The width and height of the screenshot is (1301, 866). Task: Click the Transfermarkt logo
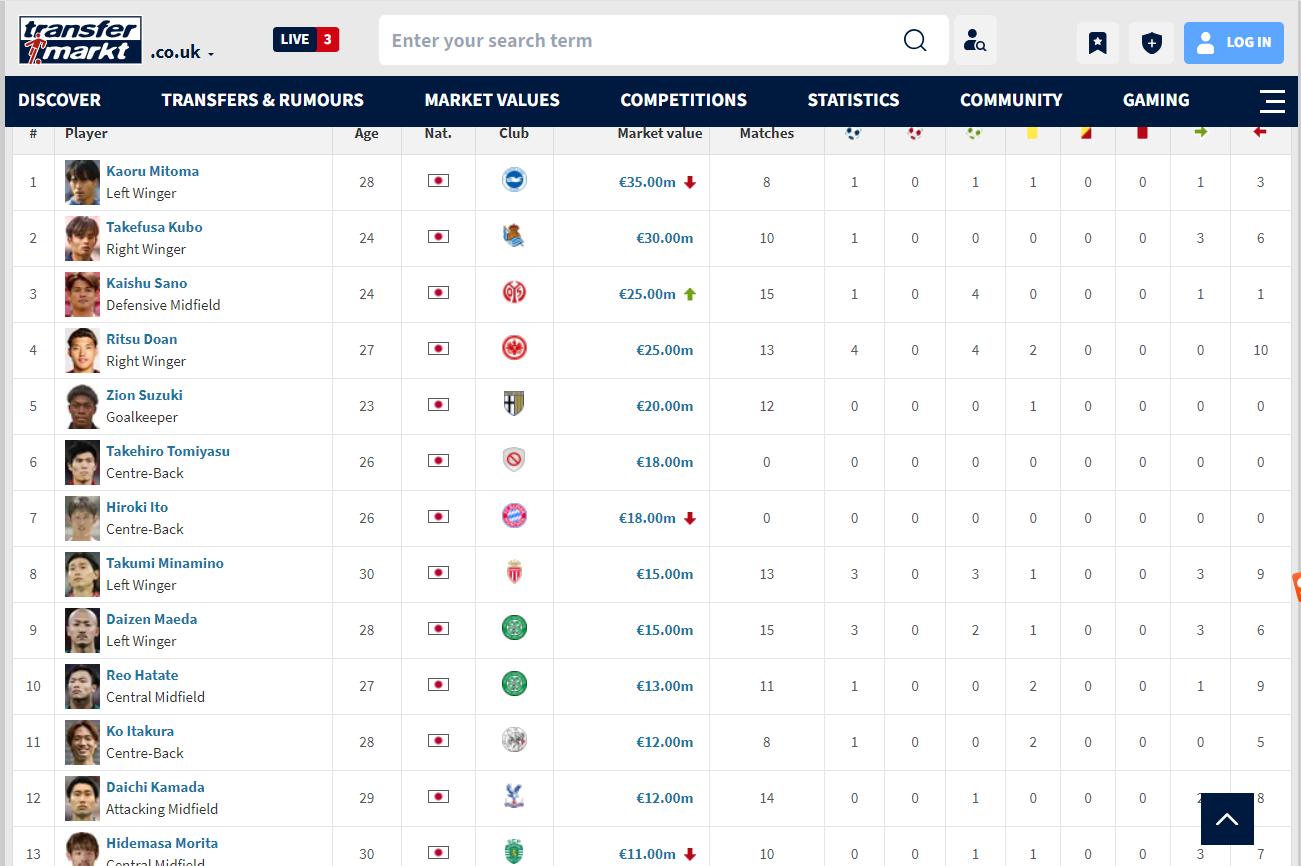pyautogui.click(x=80, y=40)
